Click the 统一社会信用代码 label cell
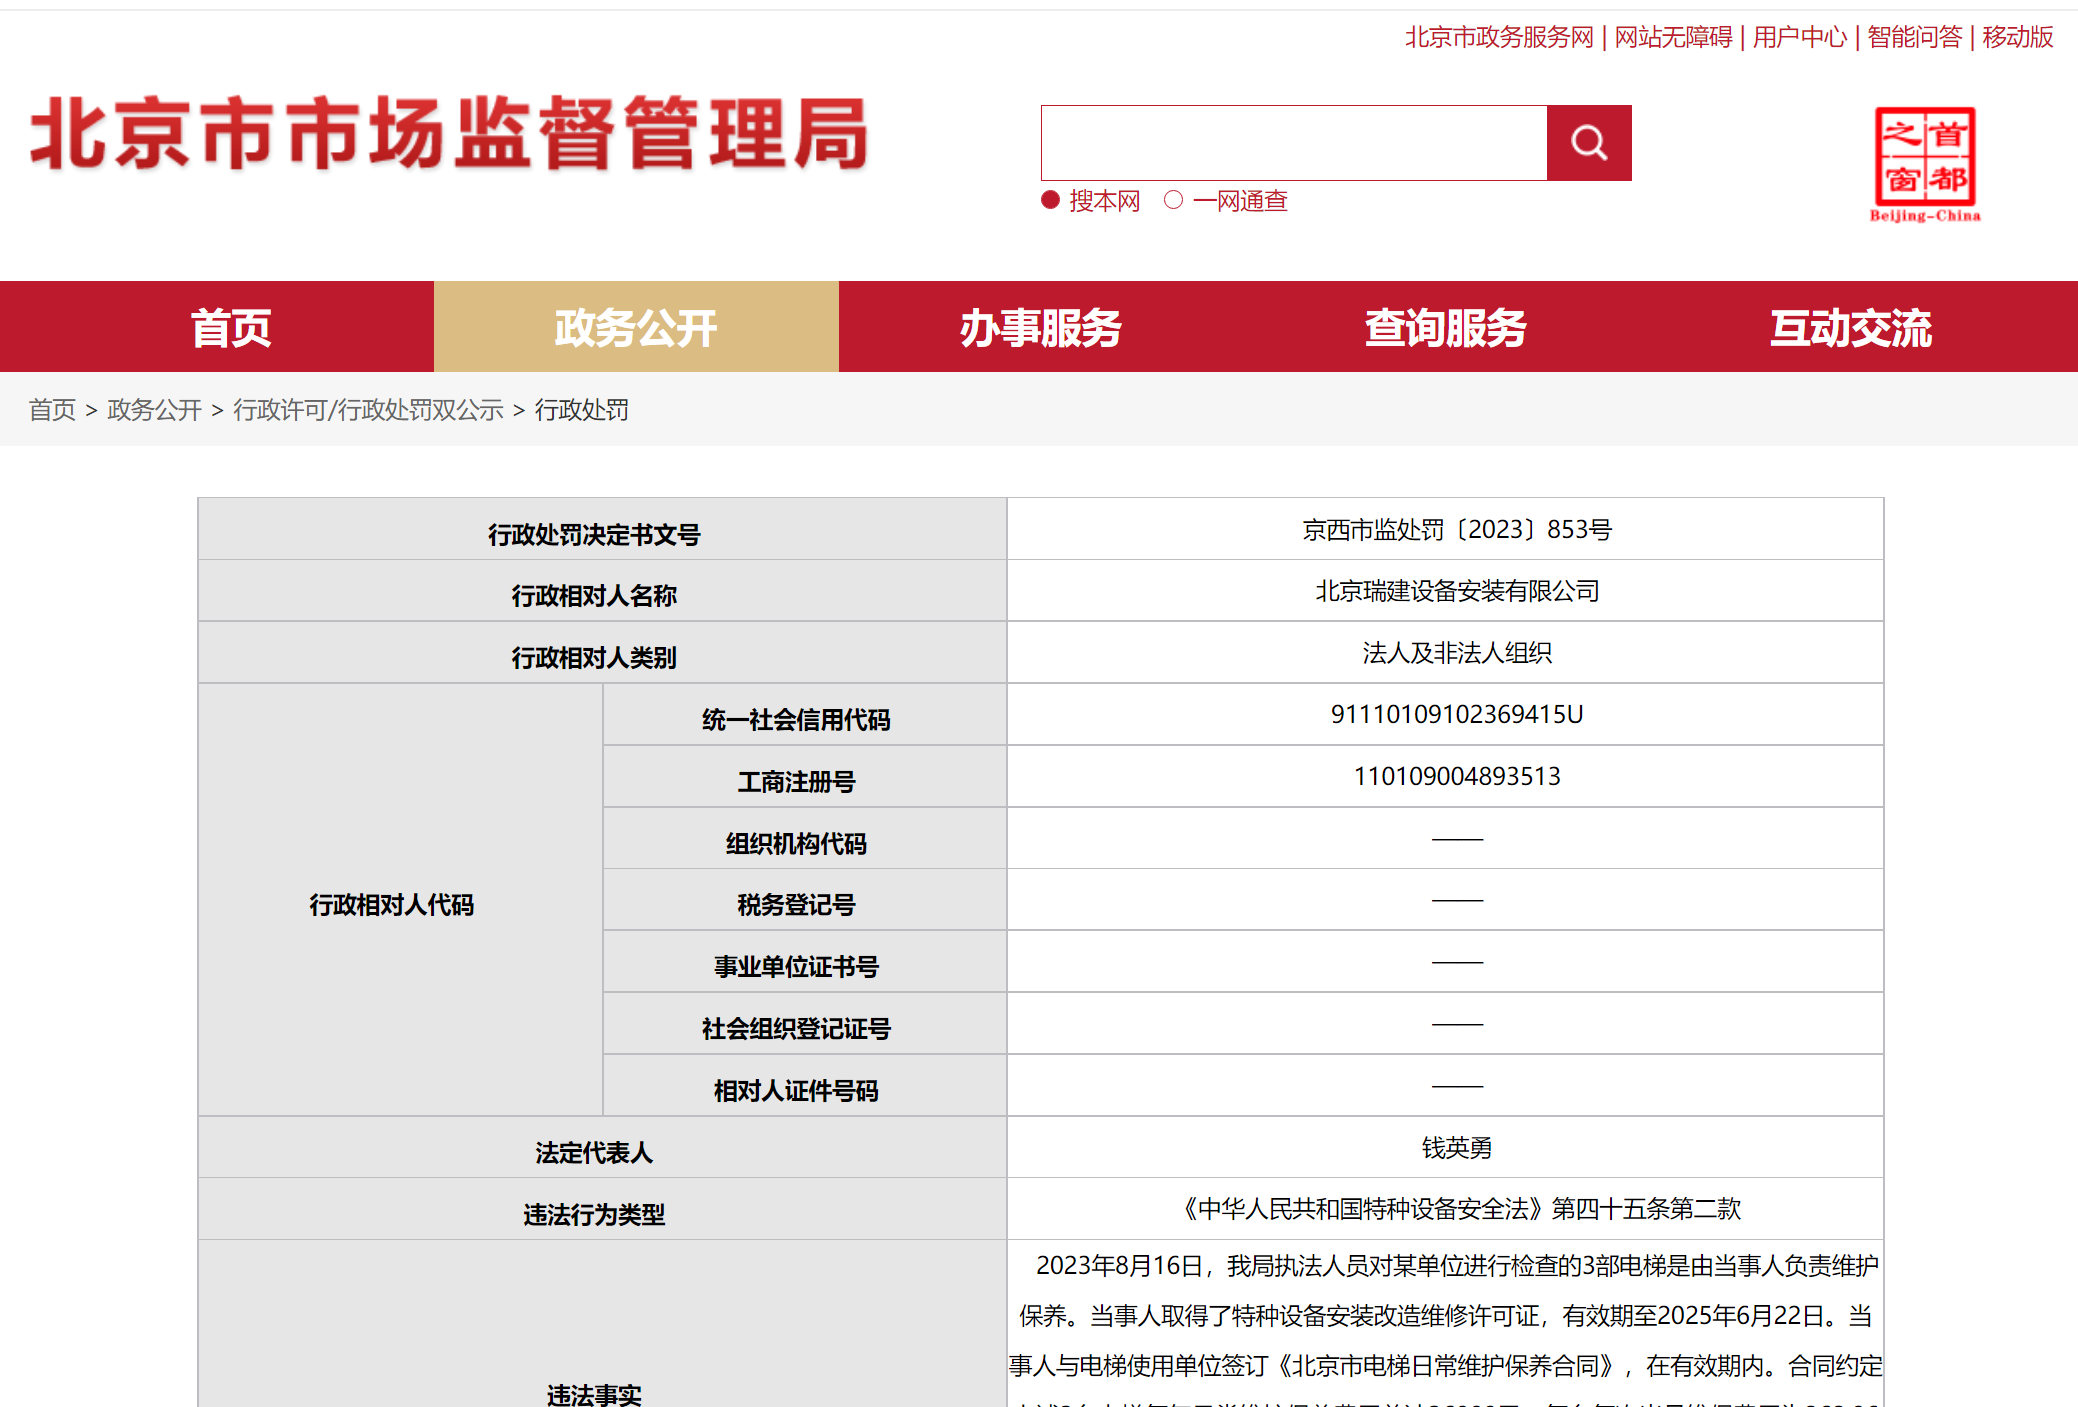2078x1407 pixels. (805, 715)
